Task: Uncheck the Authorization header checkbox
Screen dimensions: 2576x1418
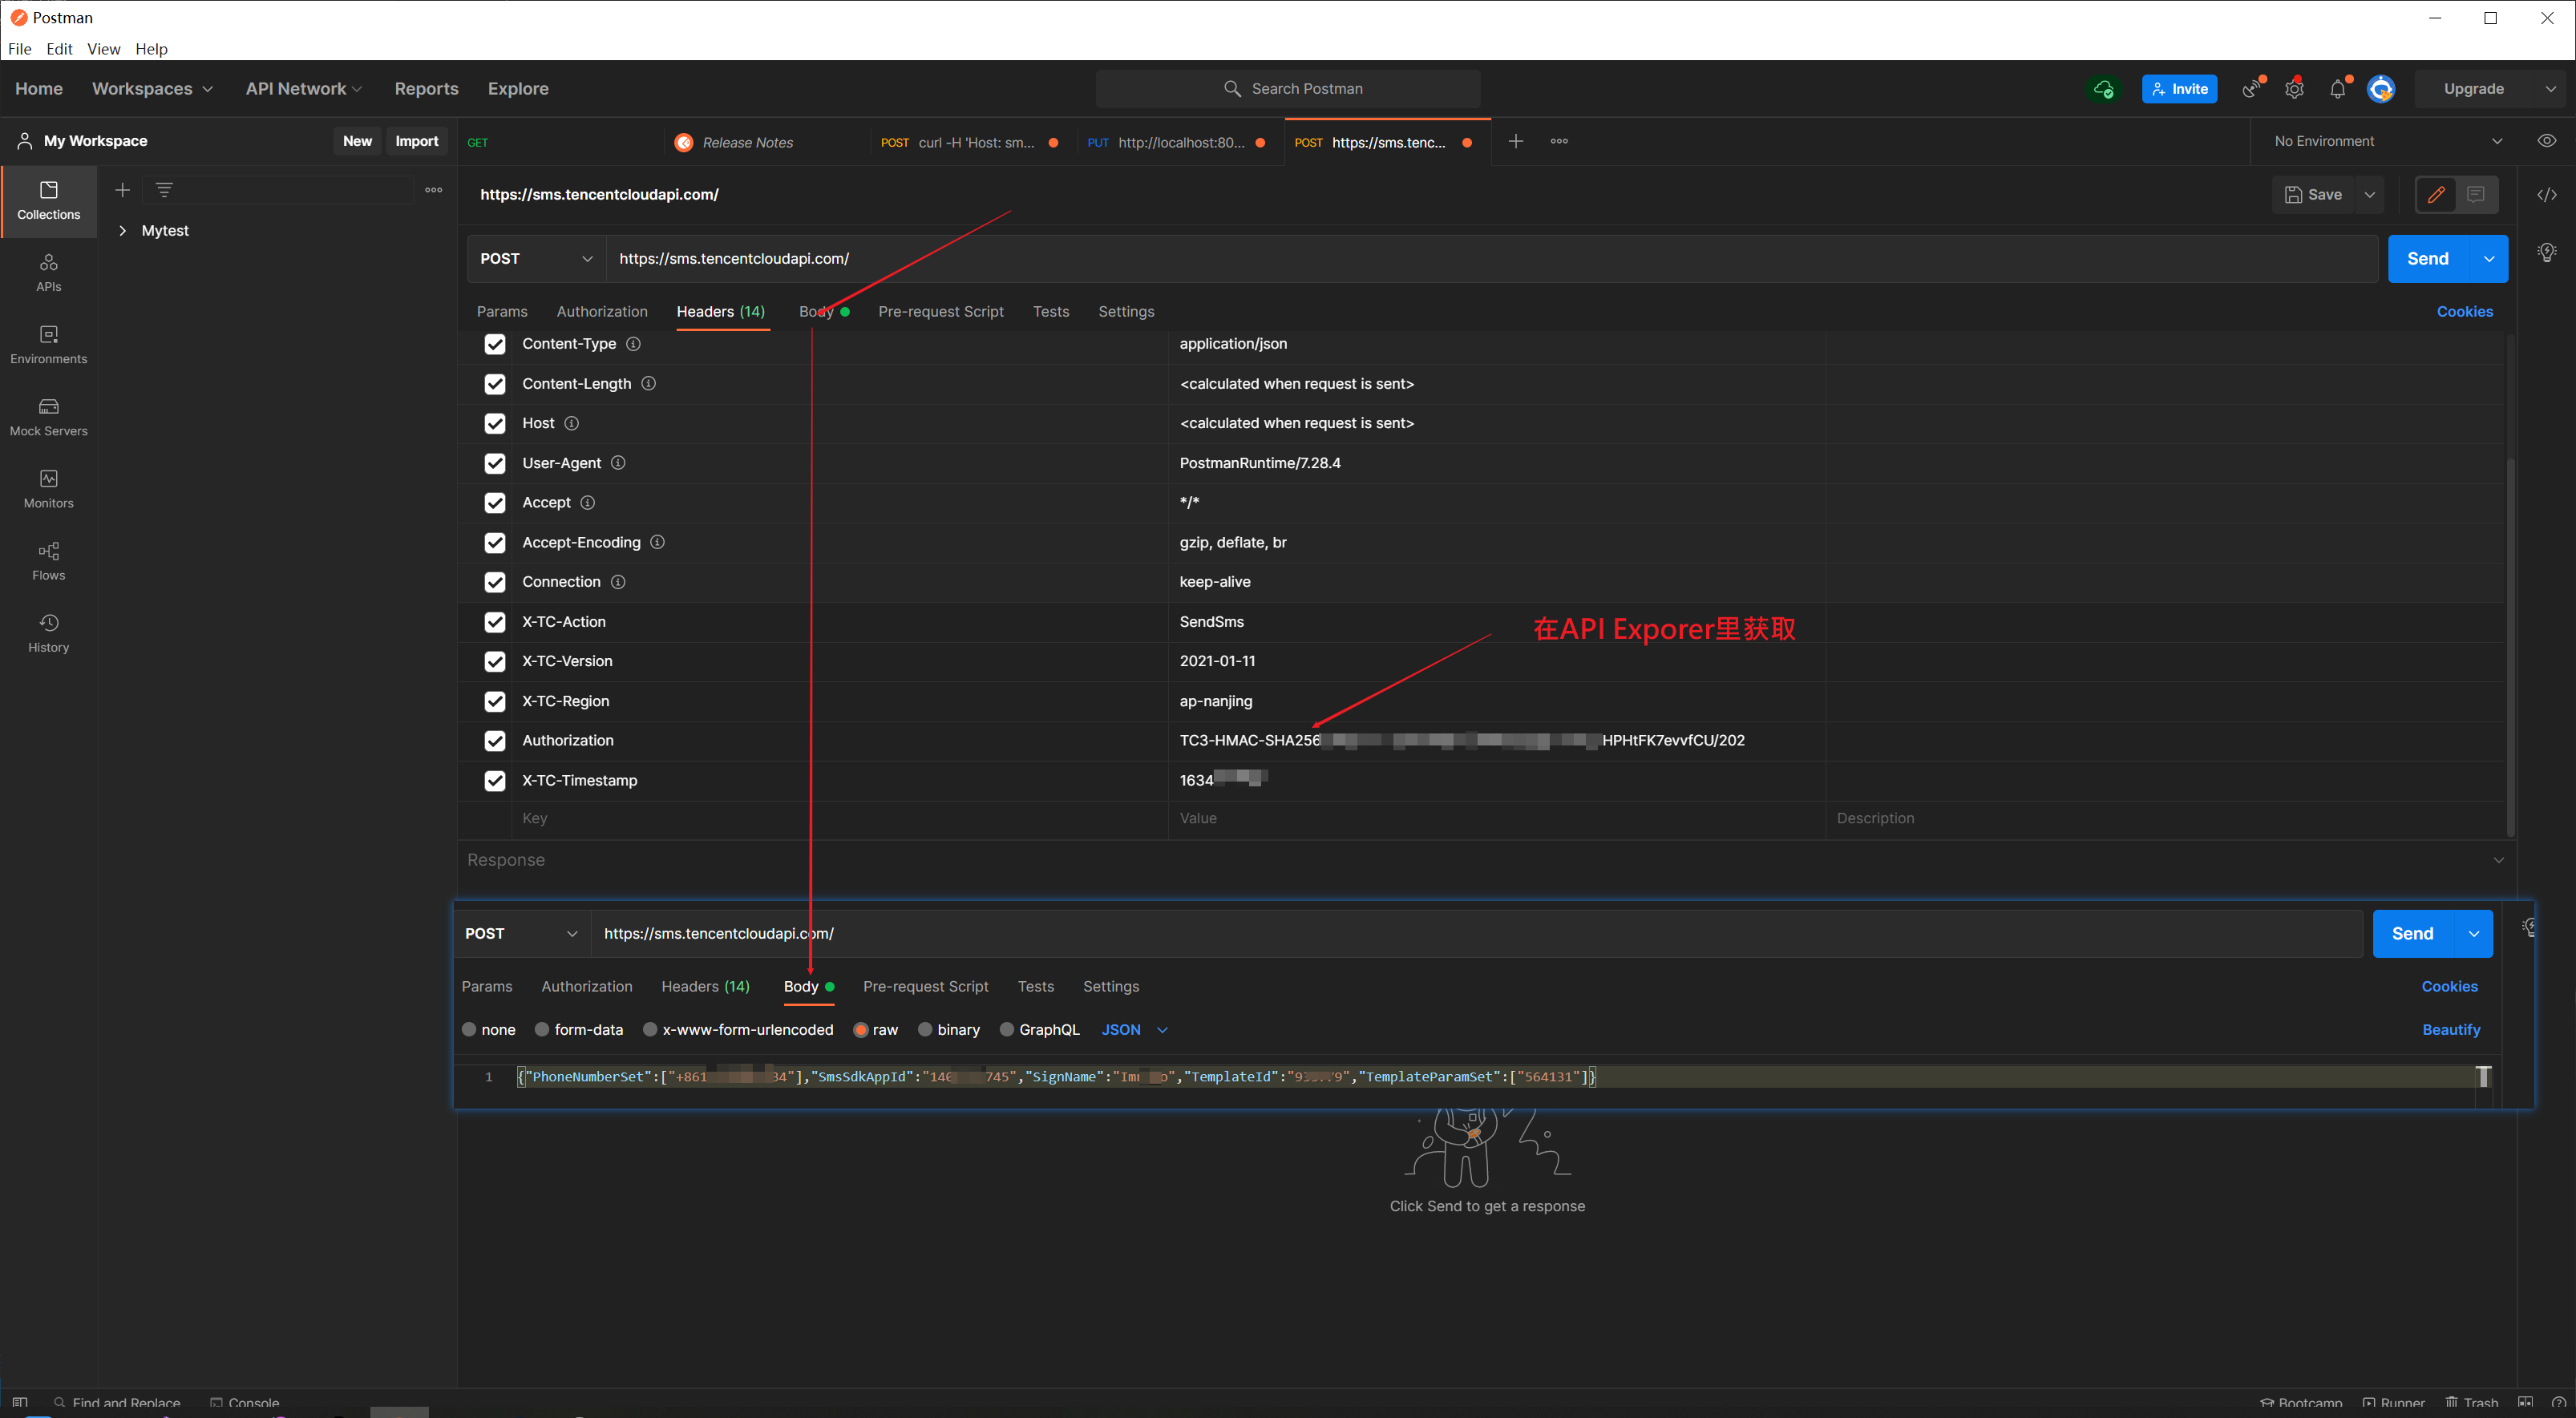Action: 494,741
